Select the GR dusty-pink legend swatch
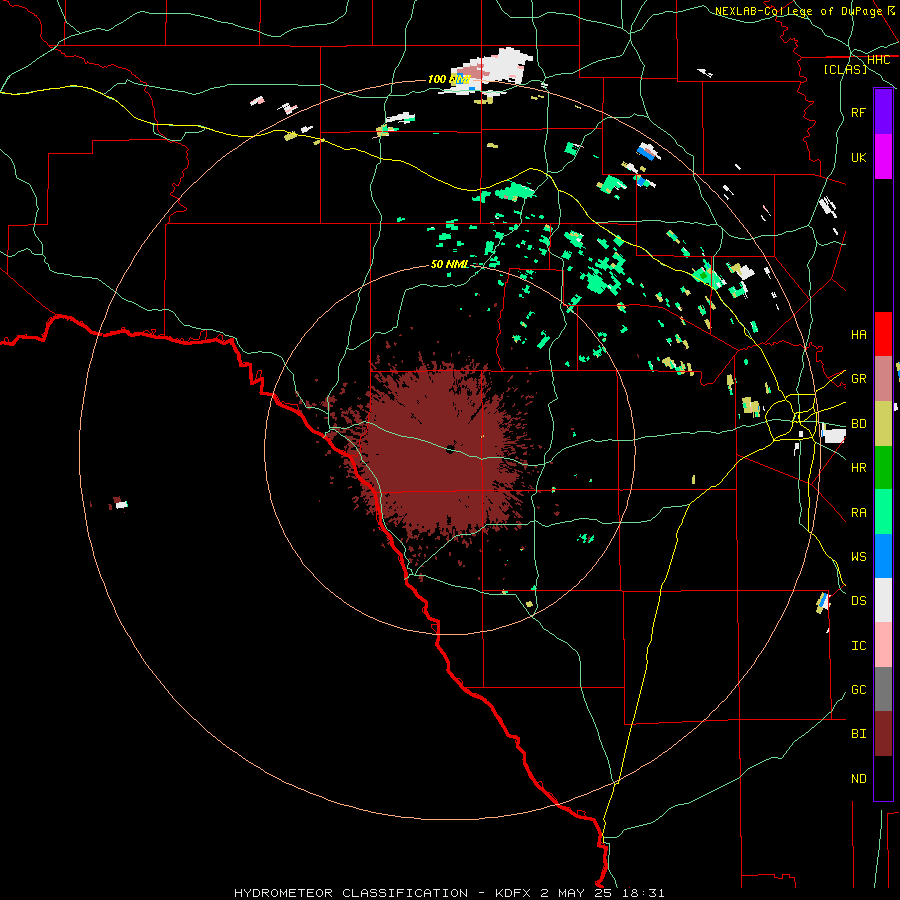Image resolution: width=900 pixels, height=900 pixels. coord(883,378)
